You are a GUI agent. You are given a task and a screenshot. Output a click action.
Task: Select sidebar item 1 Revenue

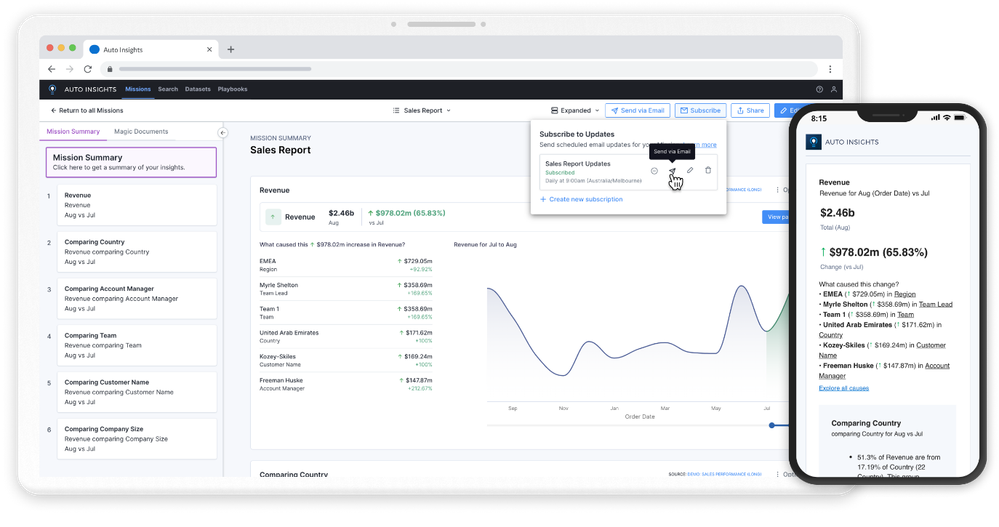click(137, 205)
